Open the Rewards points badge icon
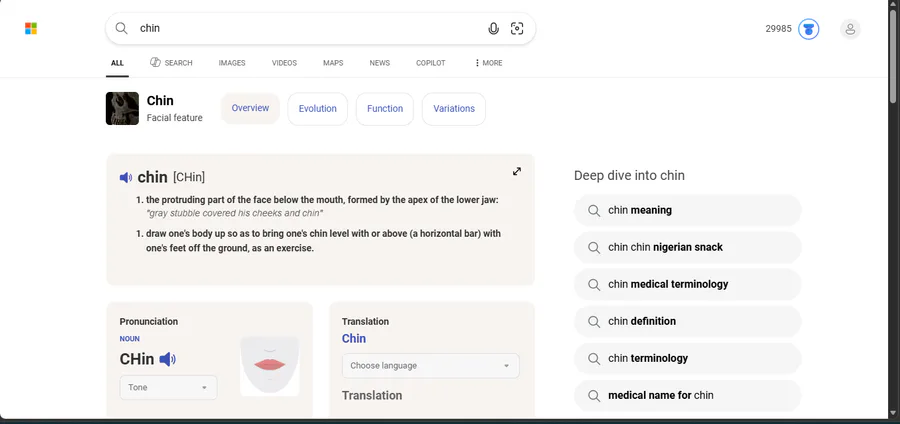This screenshot has width=900, height=424. [809, 29]
